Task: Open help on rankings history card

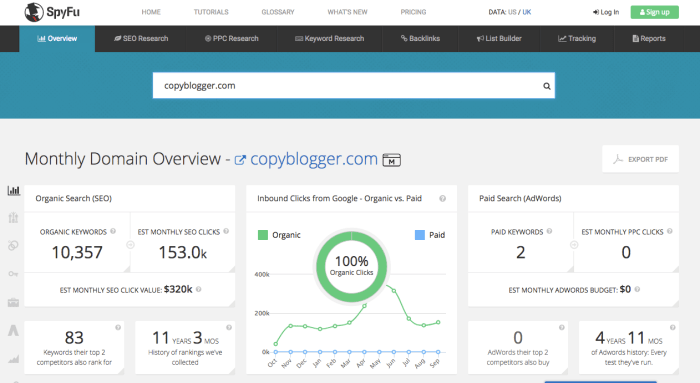Action: pyautogui.click(x=229, y=328)
